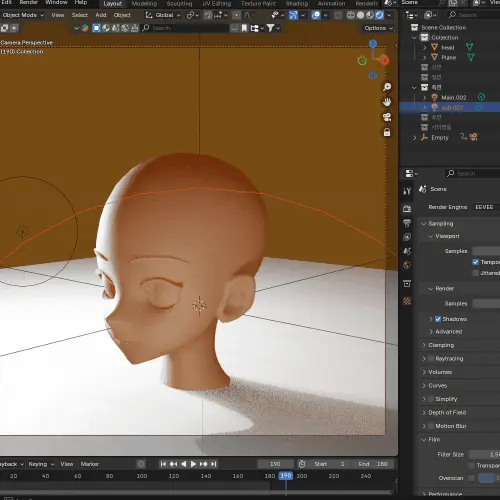This screenshot has width=500, height=500.
Task: Click the Filter Size value field
Action: click(484, 454)
